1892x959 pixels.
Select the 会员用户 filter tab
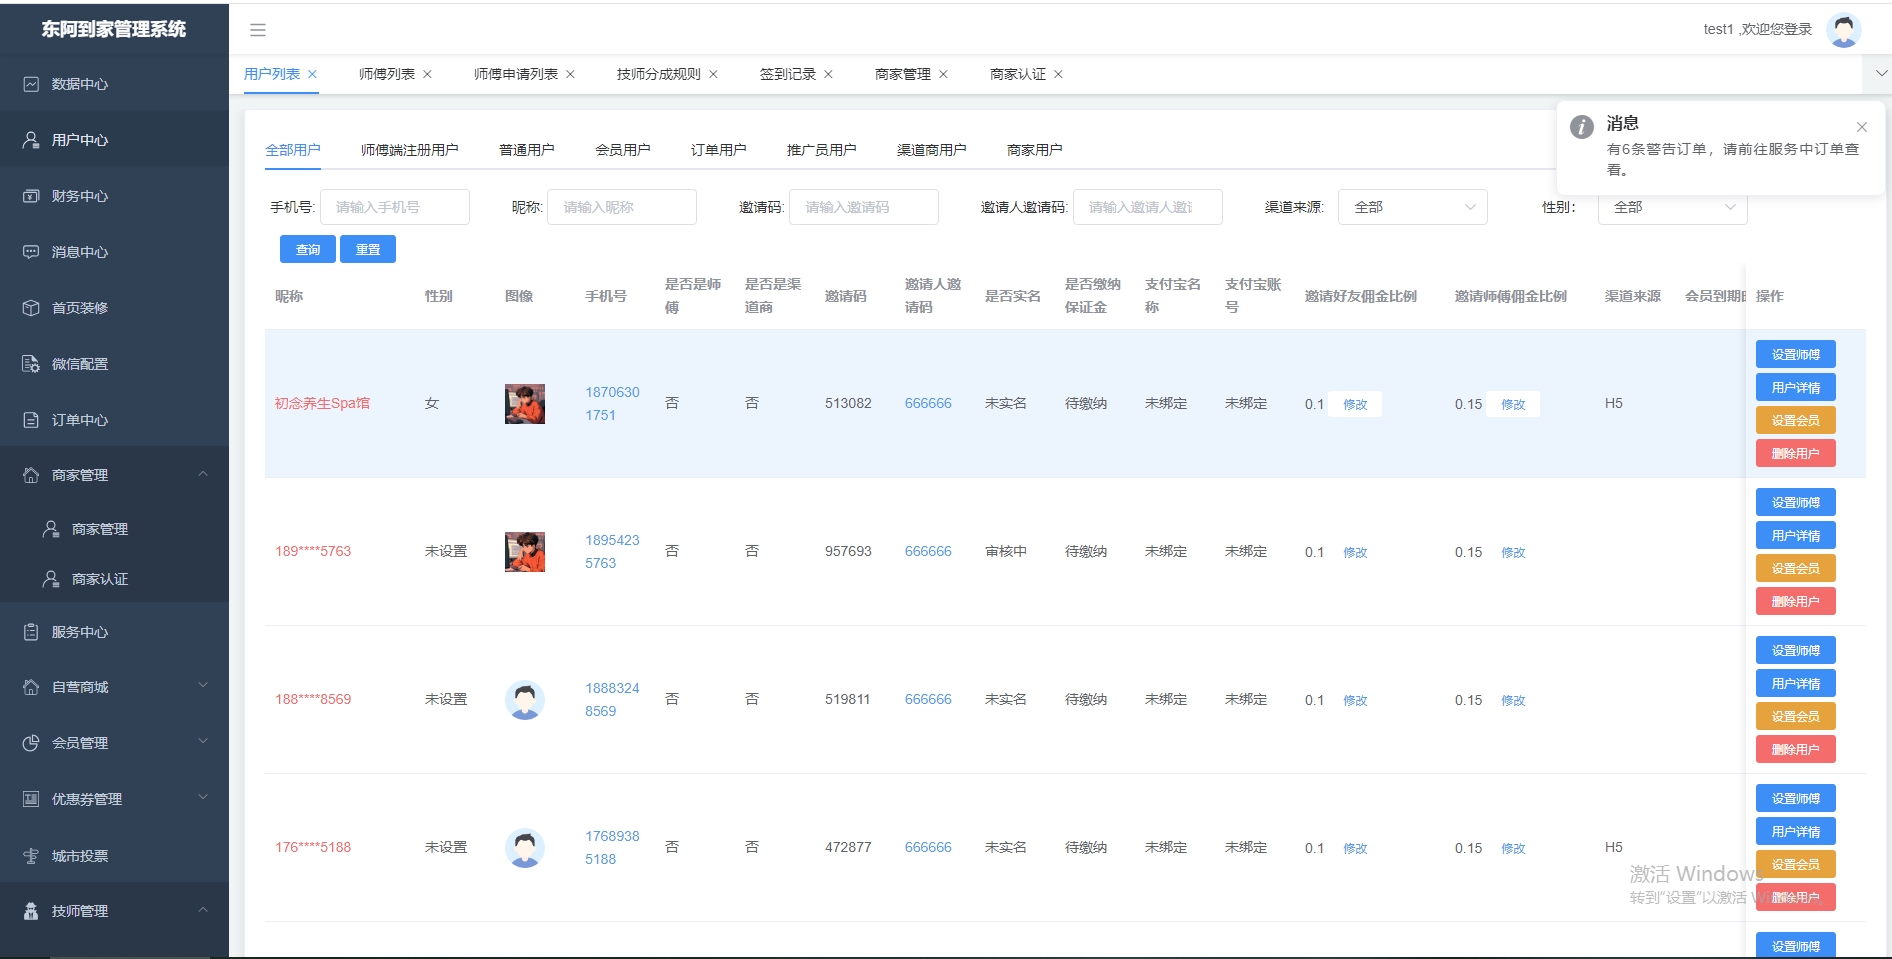(623, 150)
